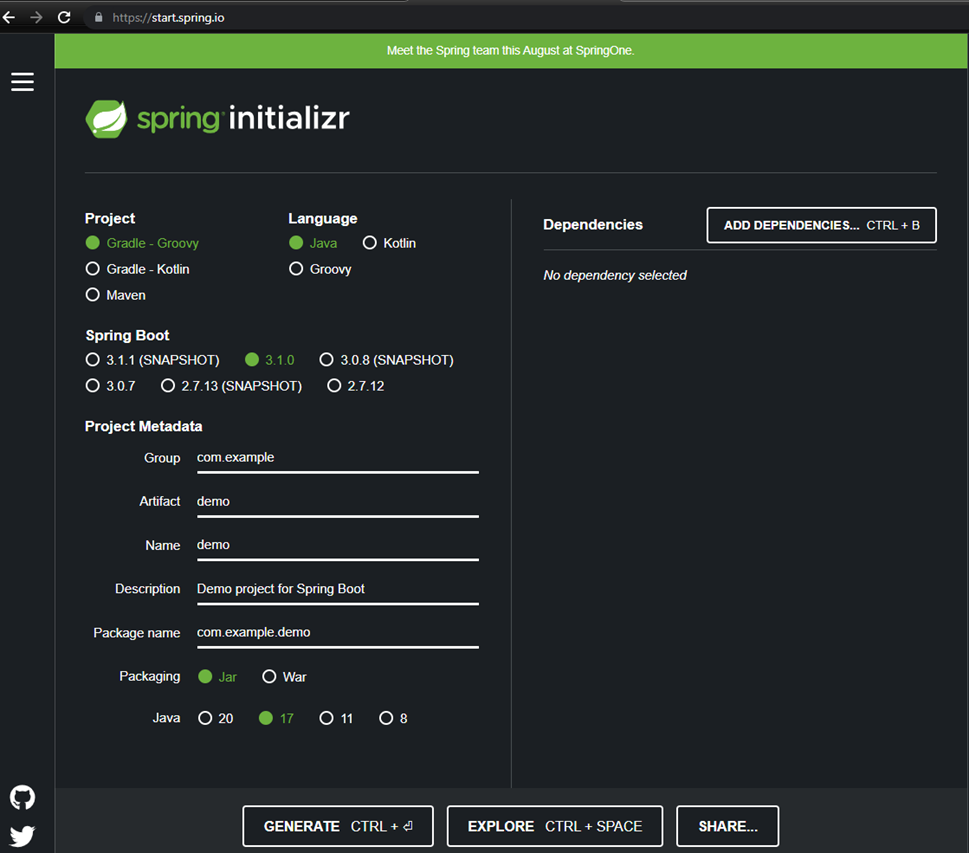
Task: Select Java version 11
Action: click(336, 718)
